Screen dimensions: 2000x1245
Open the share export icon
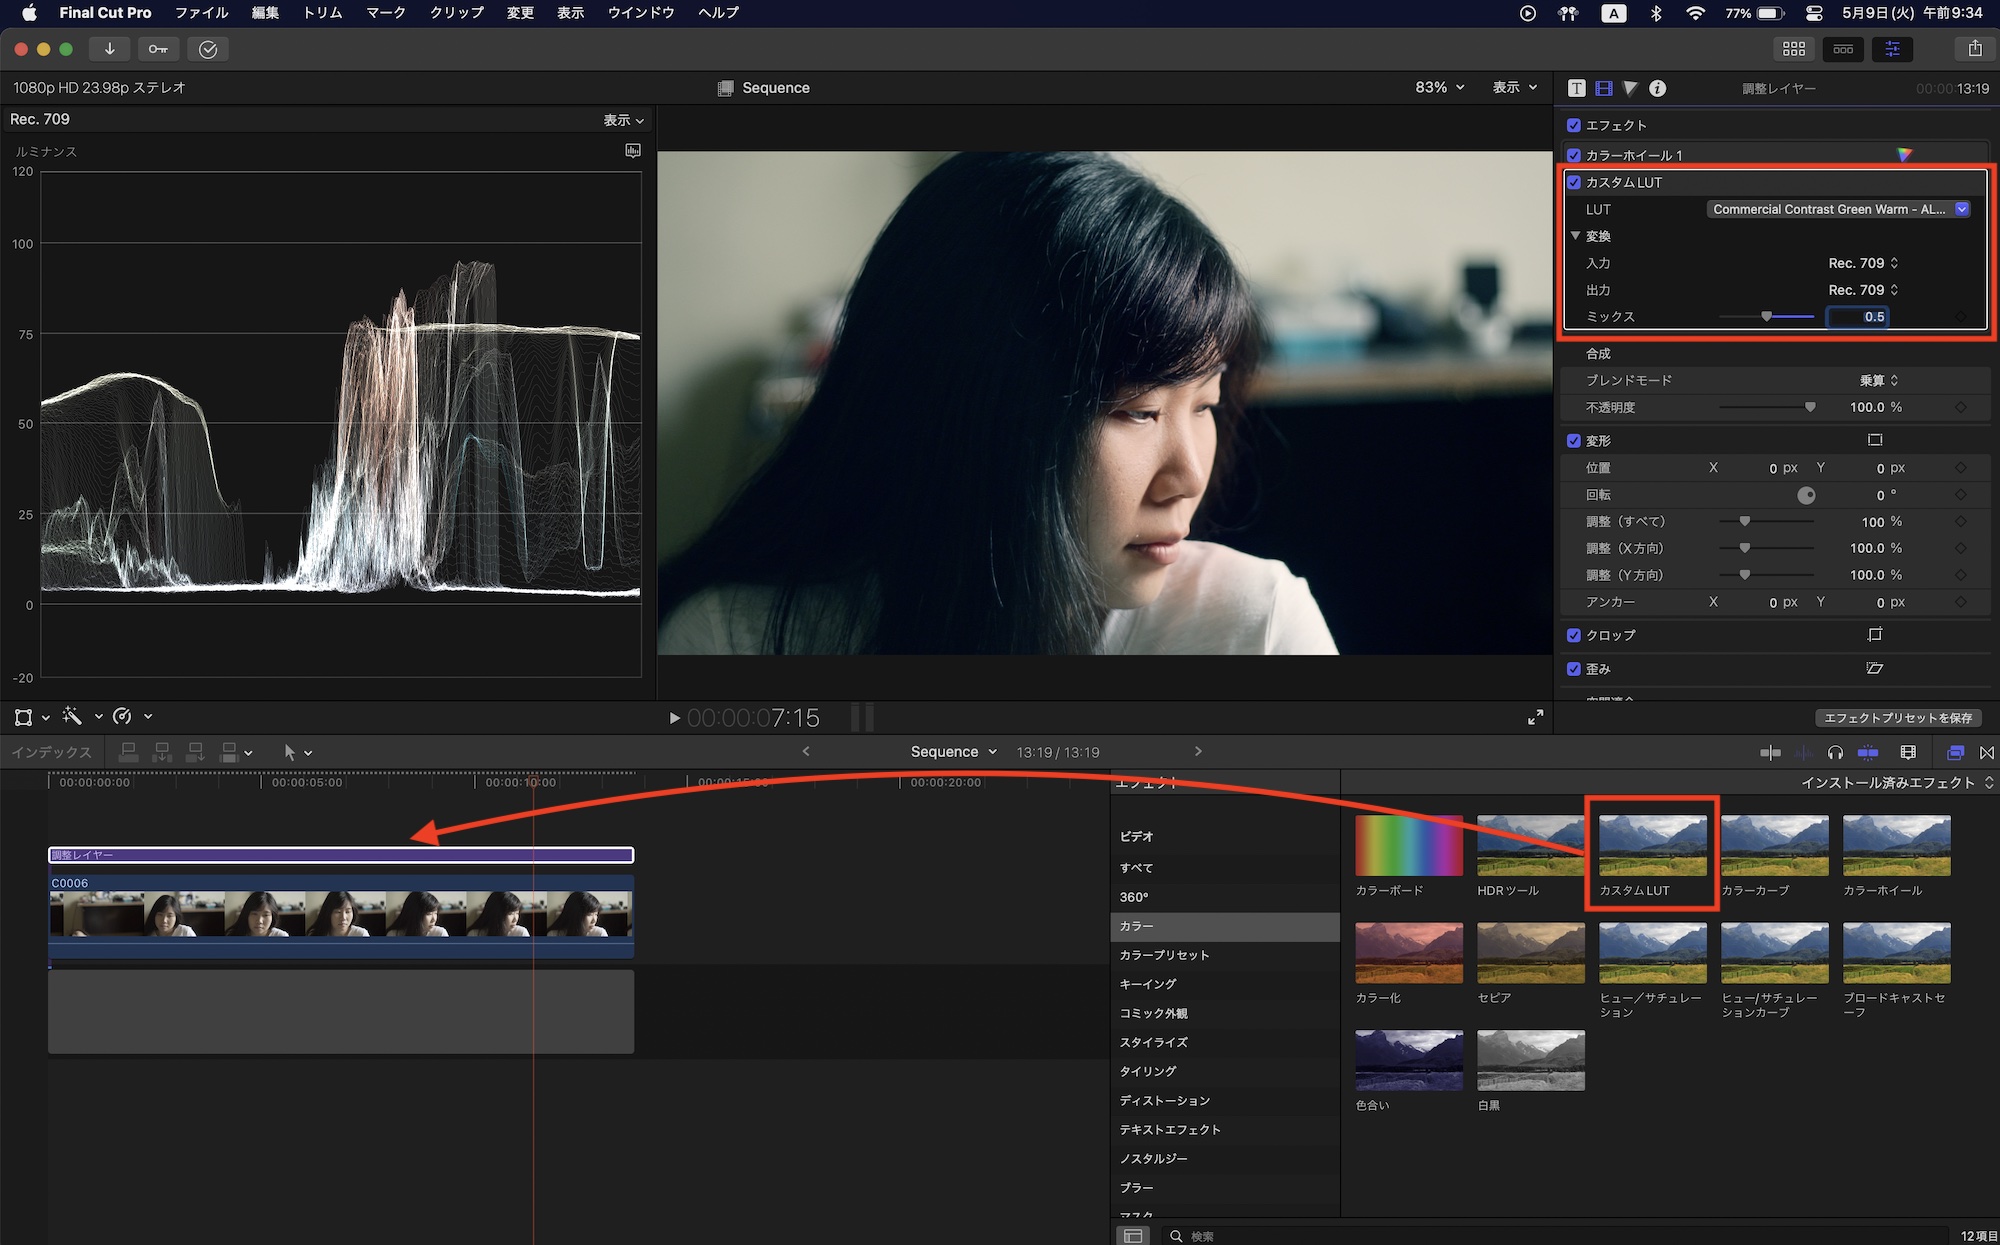point(1974,49)
